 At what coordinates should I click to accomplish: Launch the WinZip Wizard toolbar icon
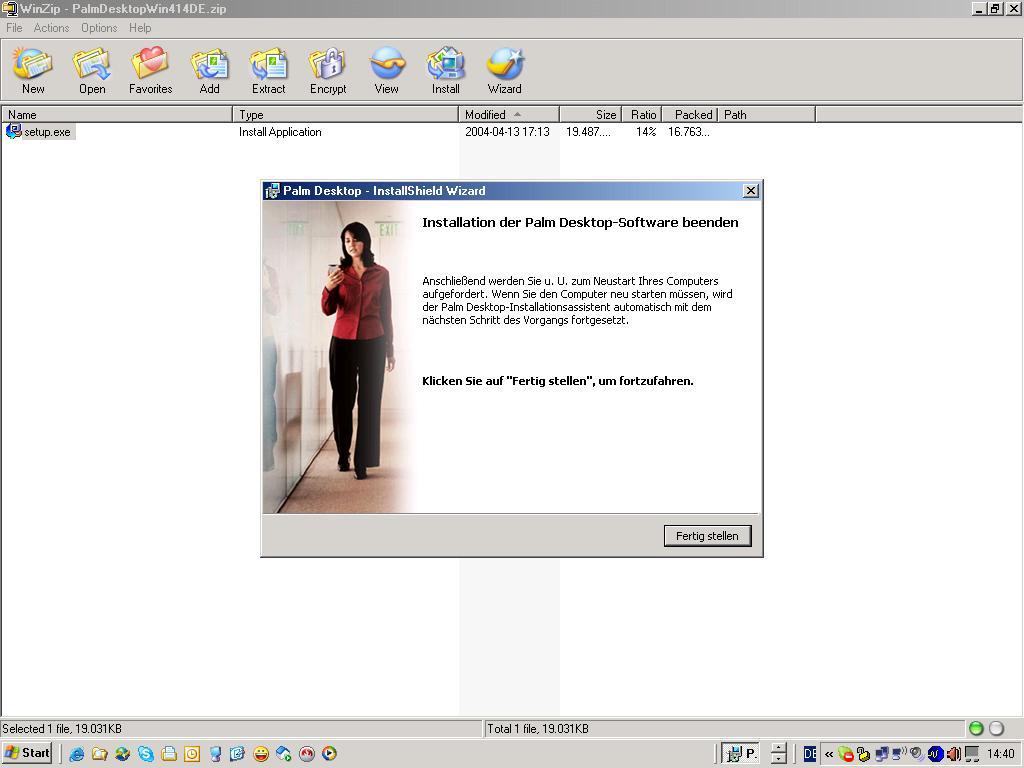[x=505, y=71]
